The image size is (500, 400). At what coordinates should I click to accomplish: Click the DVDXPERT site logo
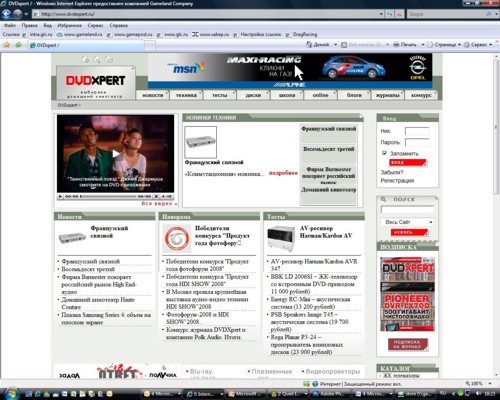click(95, 80)
